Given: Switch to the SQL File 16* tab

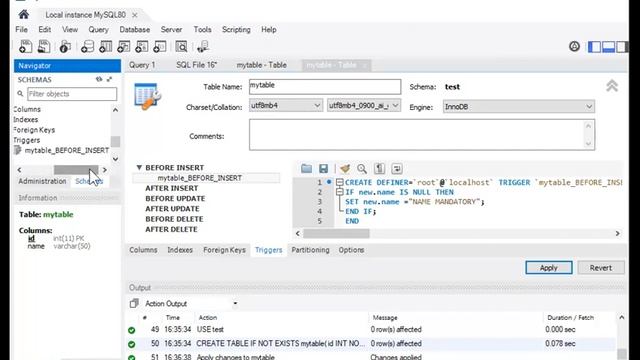Looking at the screenshot, I should pyautogui.click(x=197, y=65).
